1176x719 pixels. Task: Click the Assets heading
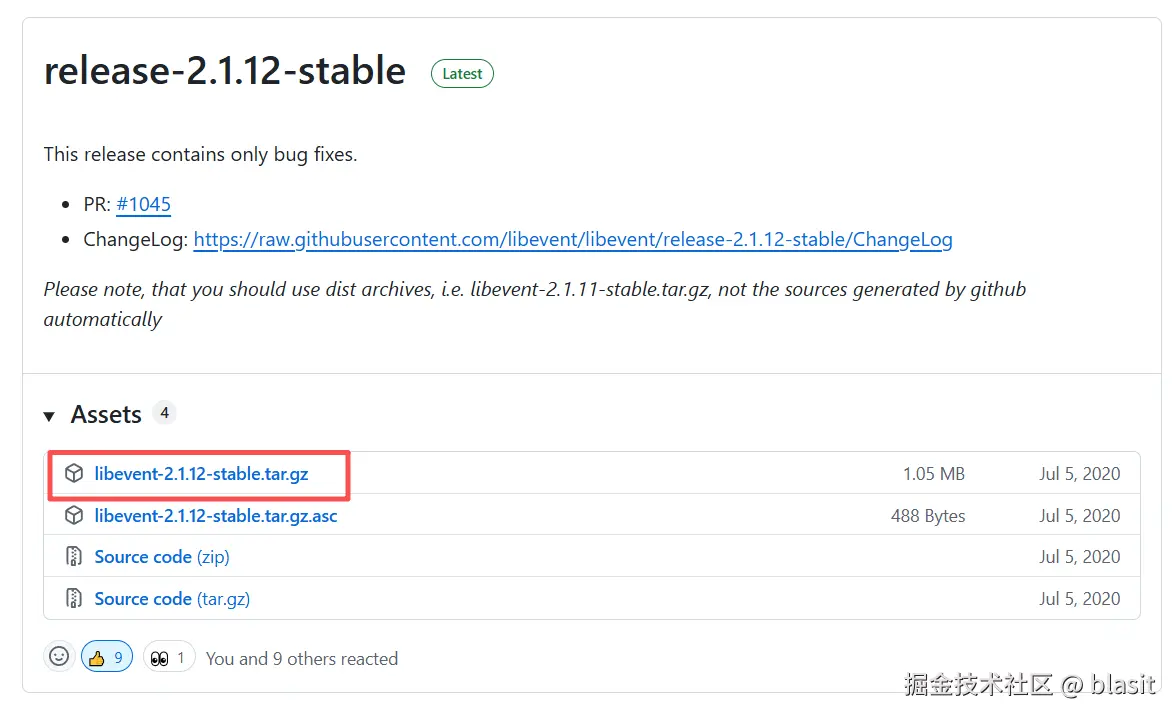click(x=106, y=414)
